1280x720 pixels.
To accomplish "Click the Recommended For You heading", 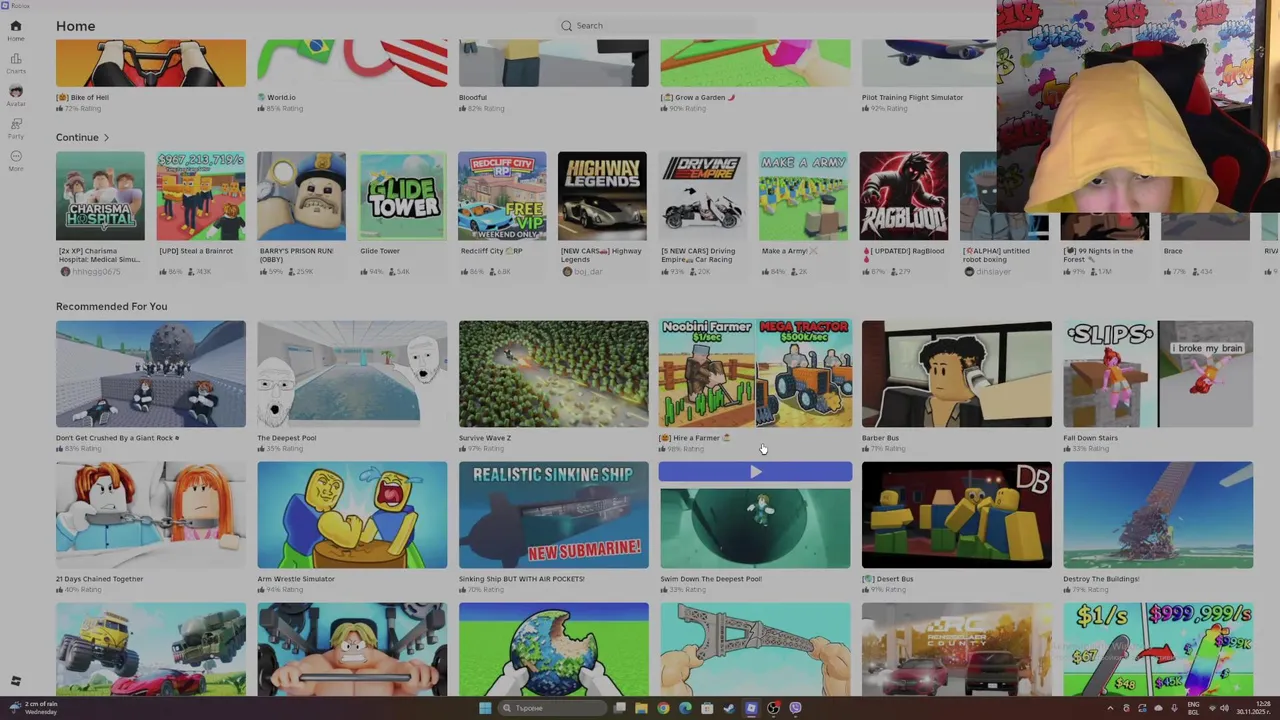I will (x=111, y=306).
